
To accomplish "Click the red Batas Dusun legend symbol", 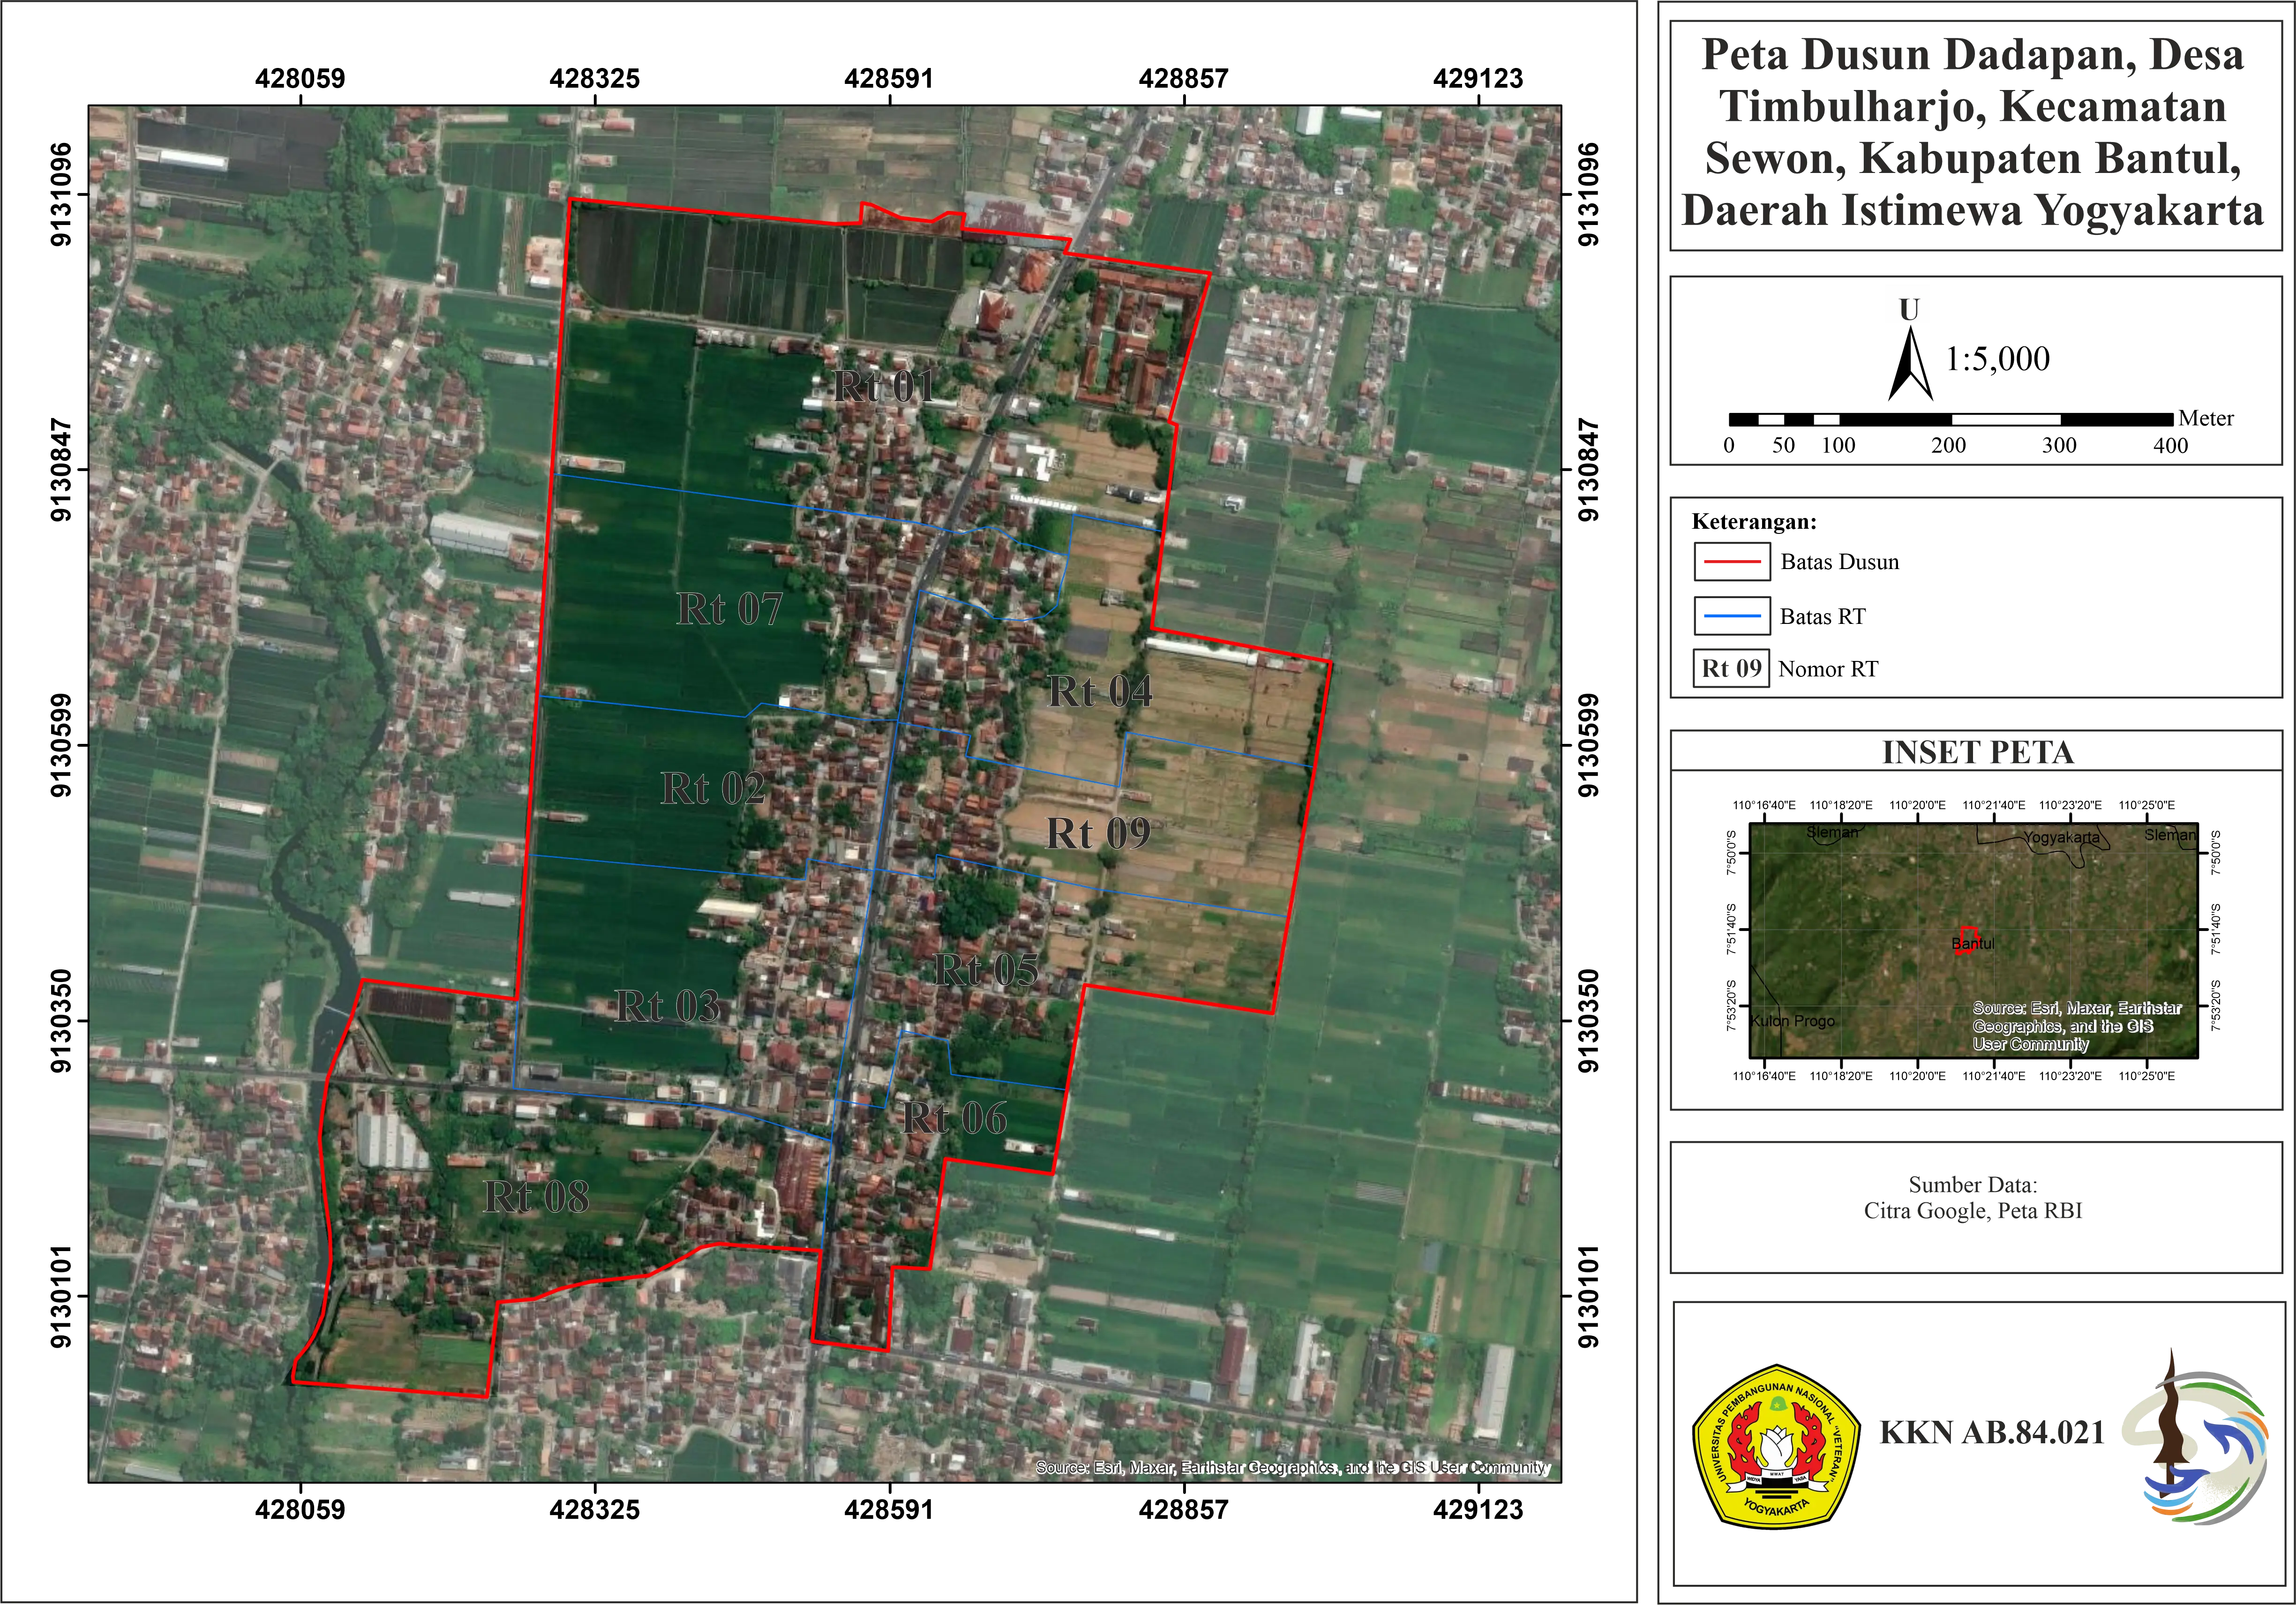I will [x=1731, y=562].
